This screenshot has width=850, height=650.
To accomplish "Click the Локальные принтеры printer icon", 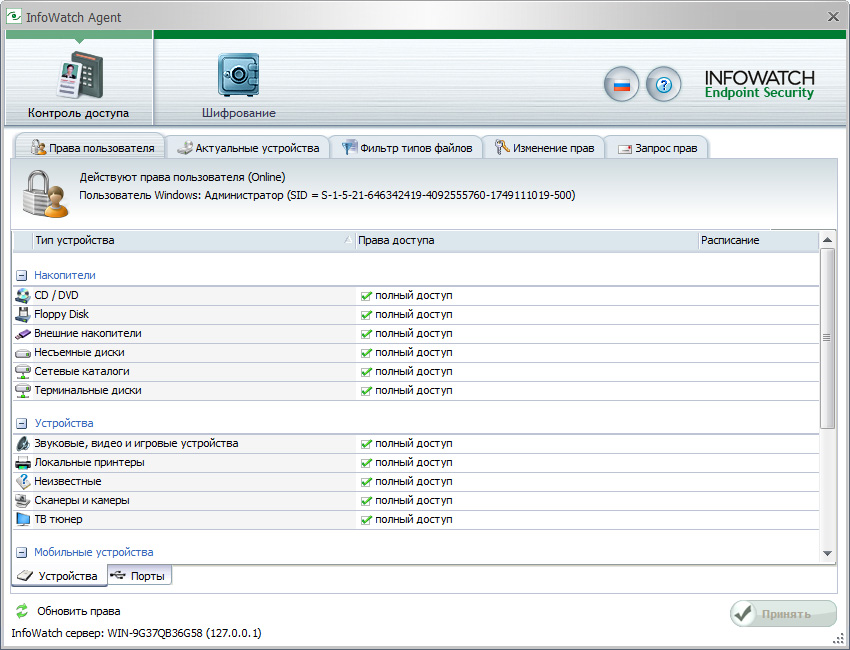I will pyautogui.click(x=23, y=462).
